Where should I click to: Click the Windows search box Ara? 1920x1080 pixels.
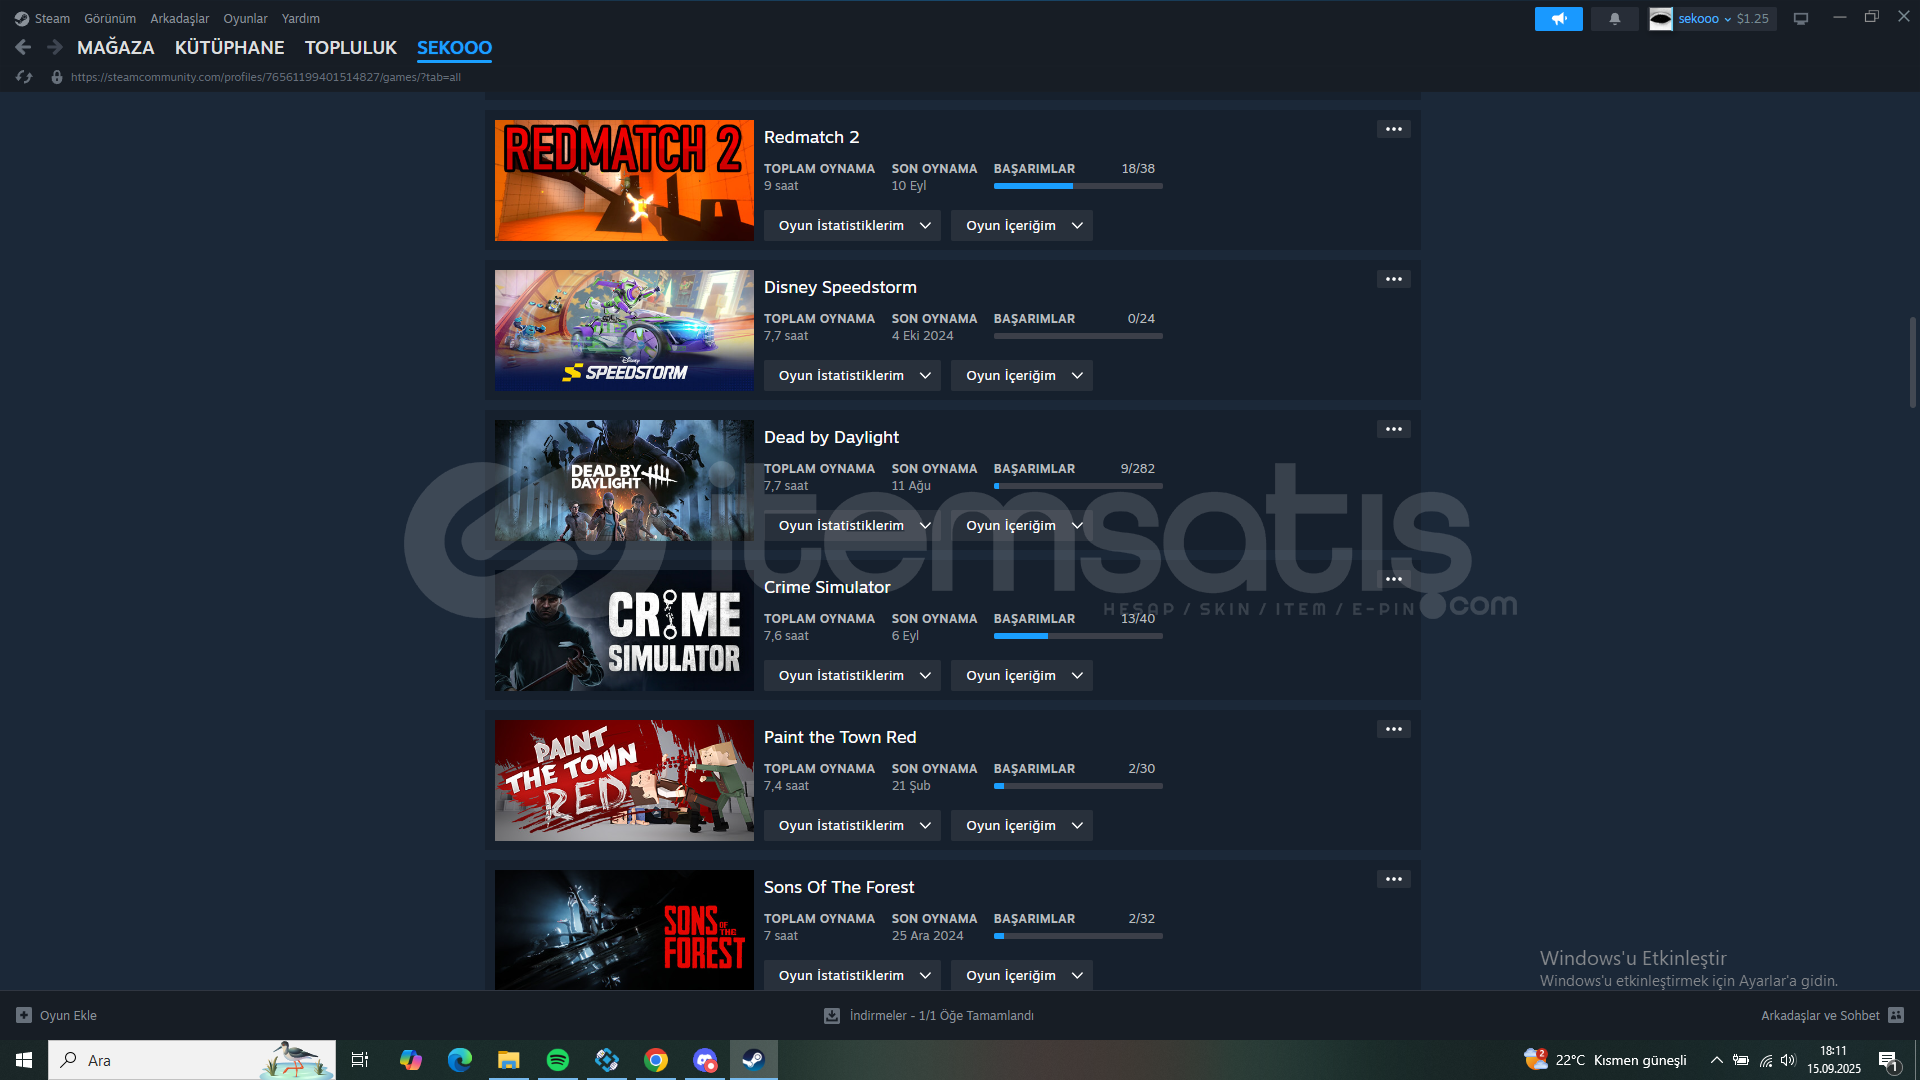pyautogui.click(x=192, y=1060)
